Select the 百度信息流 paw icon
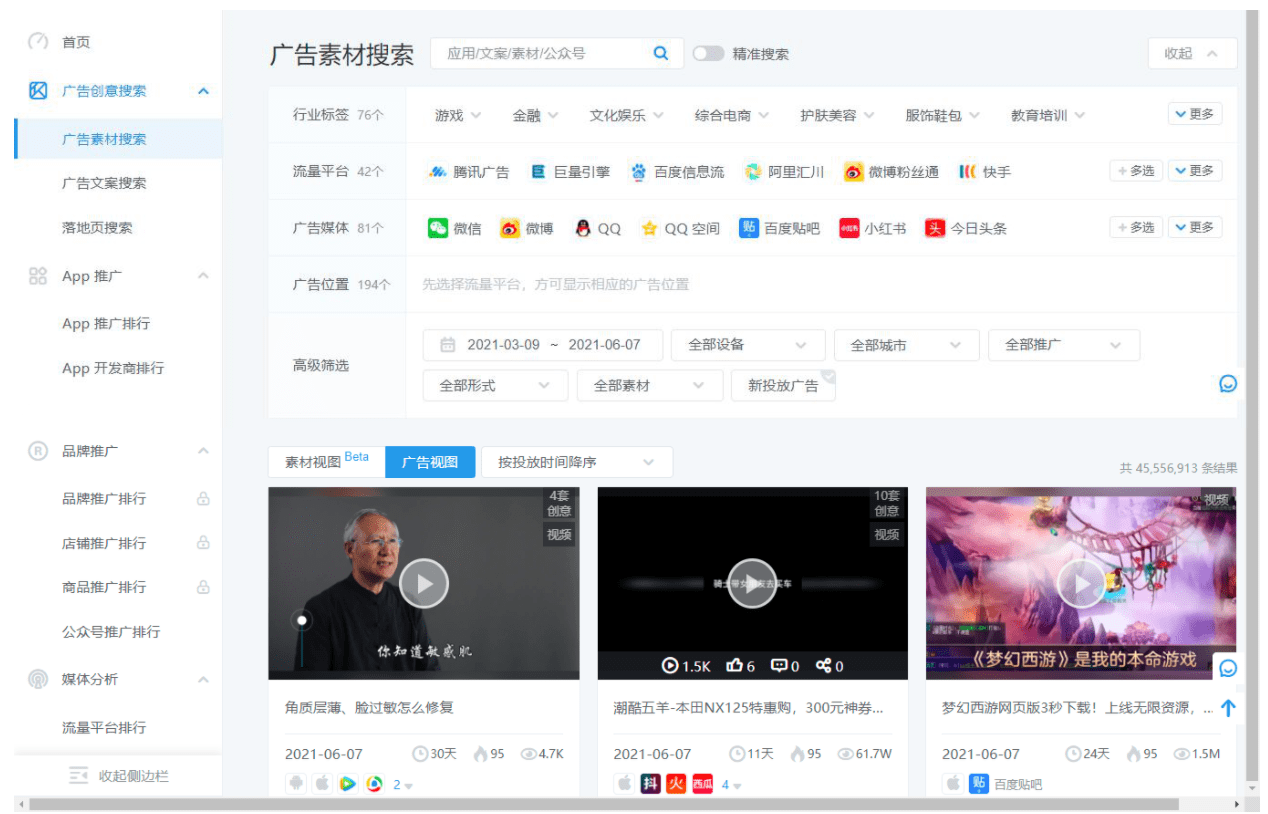Screen dimensions: 1268x814 click(x=639, y=172)
